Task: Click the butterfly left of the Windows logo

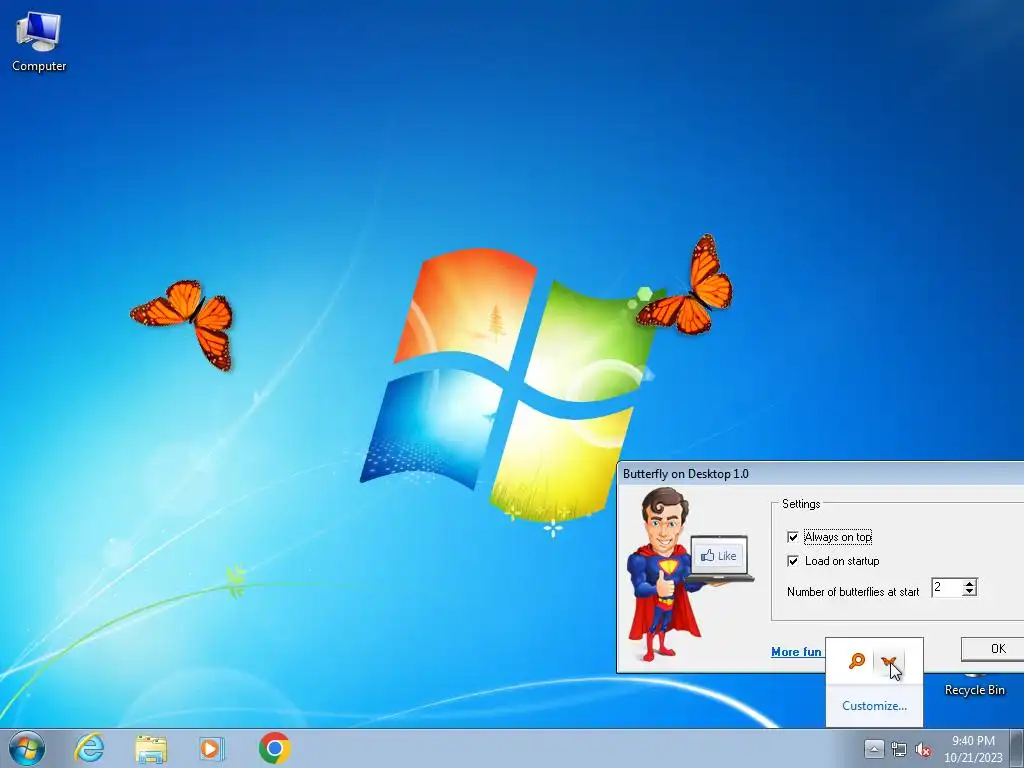Action: pos(184,324)
